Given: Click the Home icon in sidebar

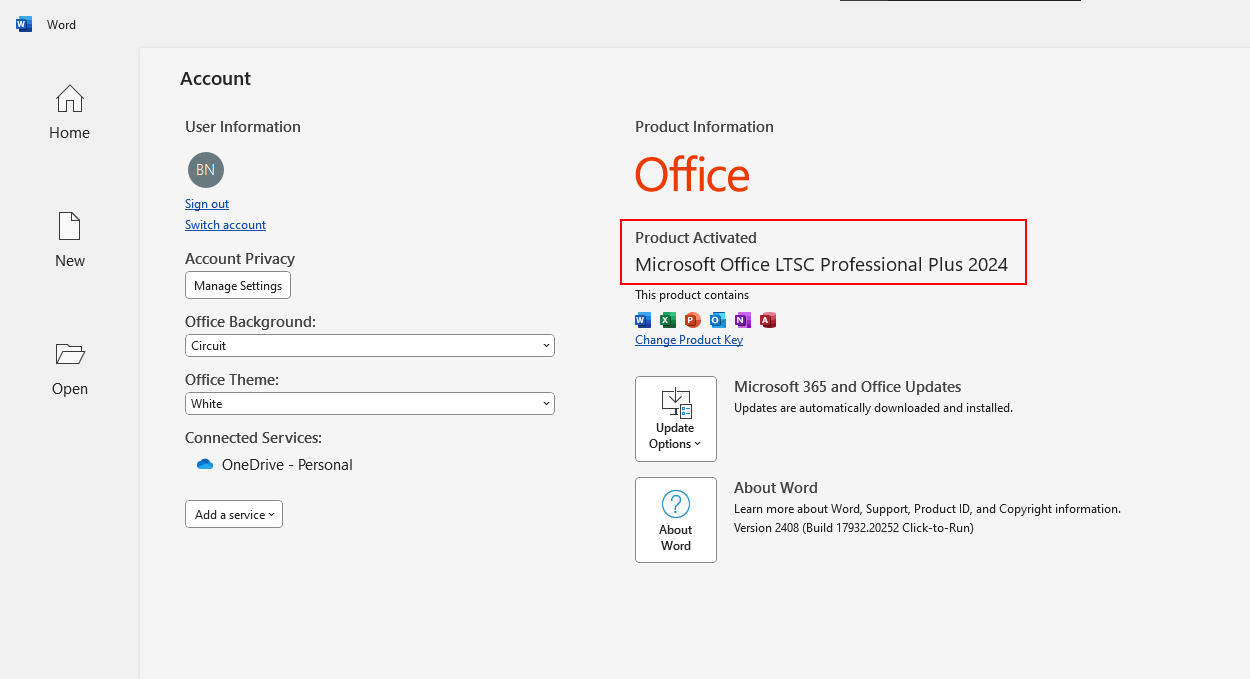Looking at the screenshot, I should (x=69, y=99).
